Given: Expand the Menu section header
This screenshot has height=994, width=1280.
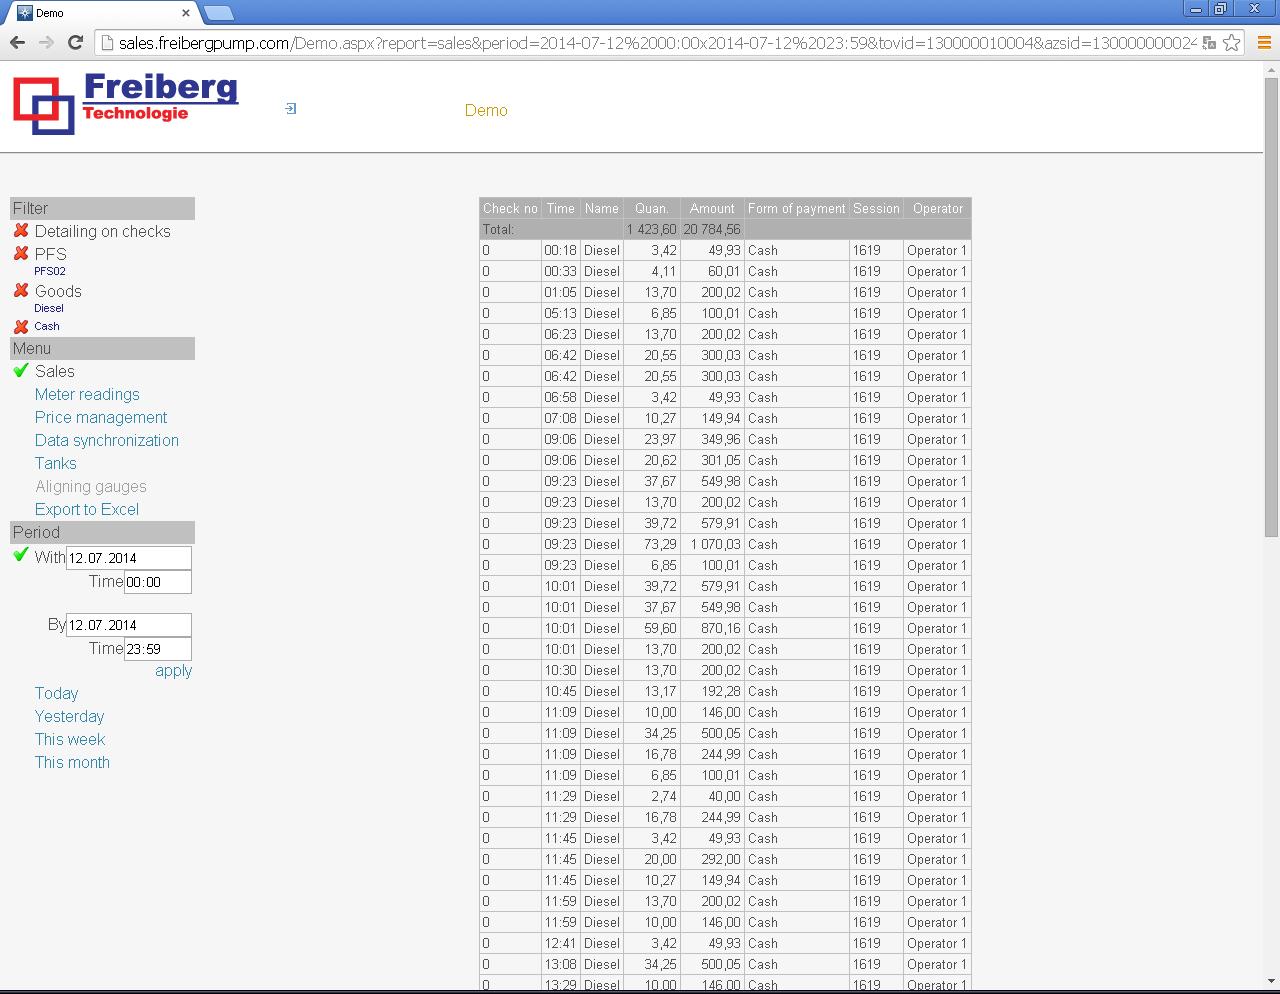Looking at the screenshot, I should tap(100, 348).
